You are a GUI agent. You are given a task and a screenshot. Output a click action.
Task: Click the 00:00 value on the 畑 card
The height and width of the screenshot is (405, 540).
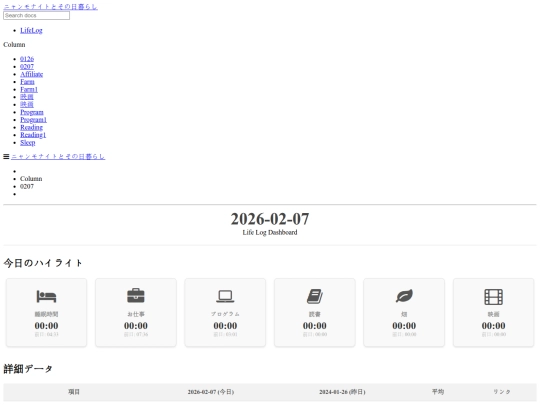coord(404,326)
